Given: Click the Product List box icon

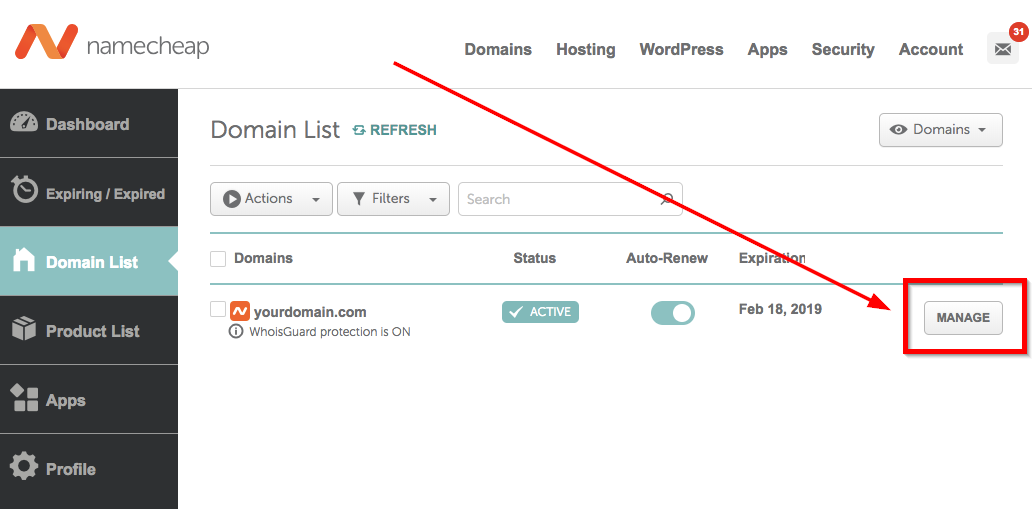Looking at the screenshot, I should [24, 329].
